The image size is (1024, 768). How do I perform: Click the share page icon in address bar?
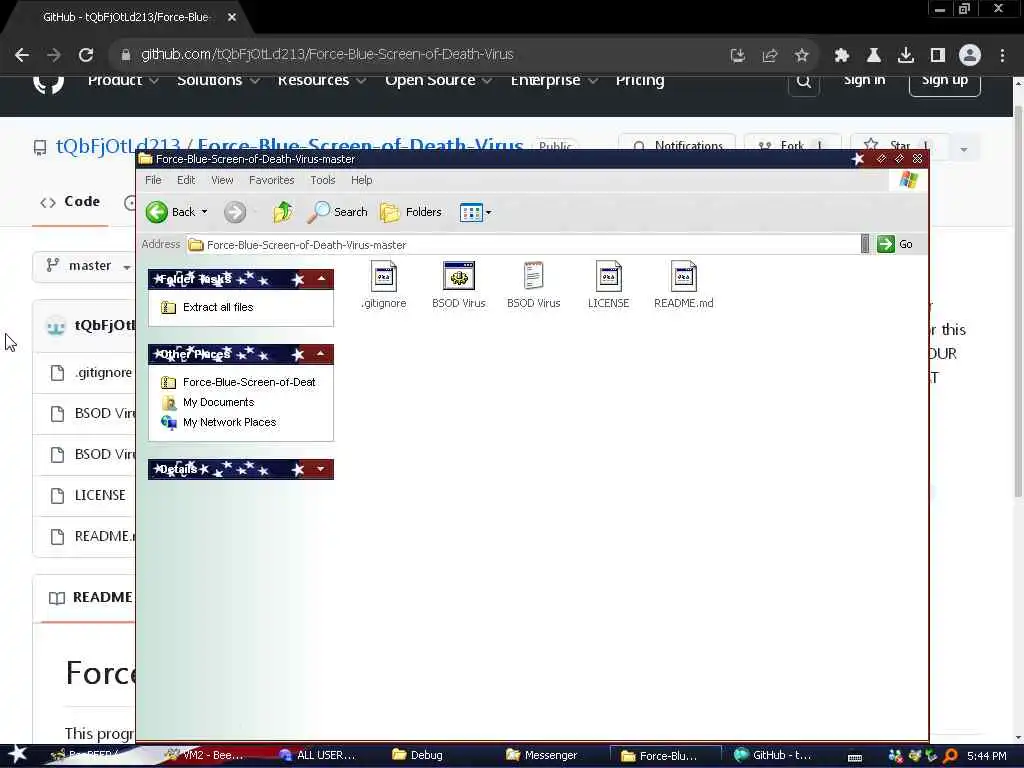[x=769, y=56]
